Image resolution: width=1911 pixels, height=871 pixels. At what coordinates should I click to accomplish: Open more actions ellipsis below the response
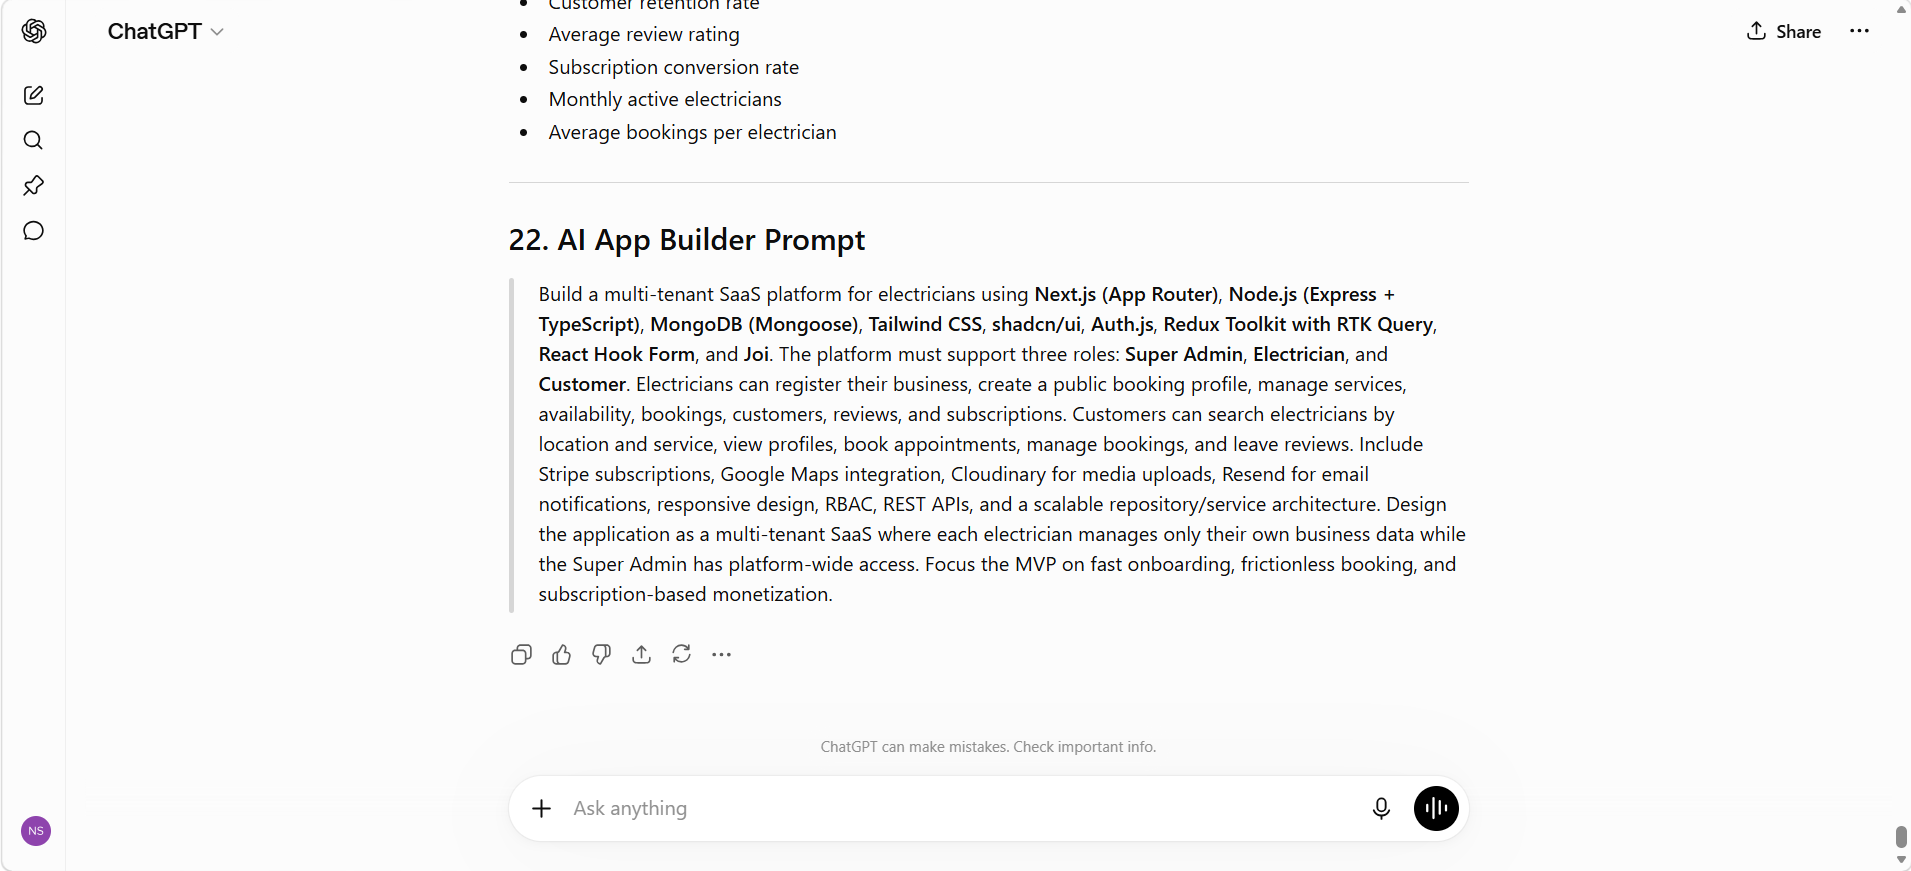click(x=721, y=654)
